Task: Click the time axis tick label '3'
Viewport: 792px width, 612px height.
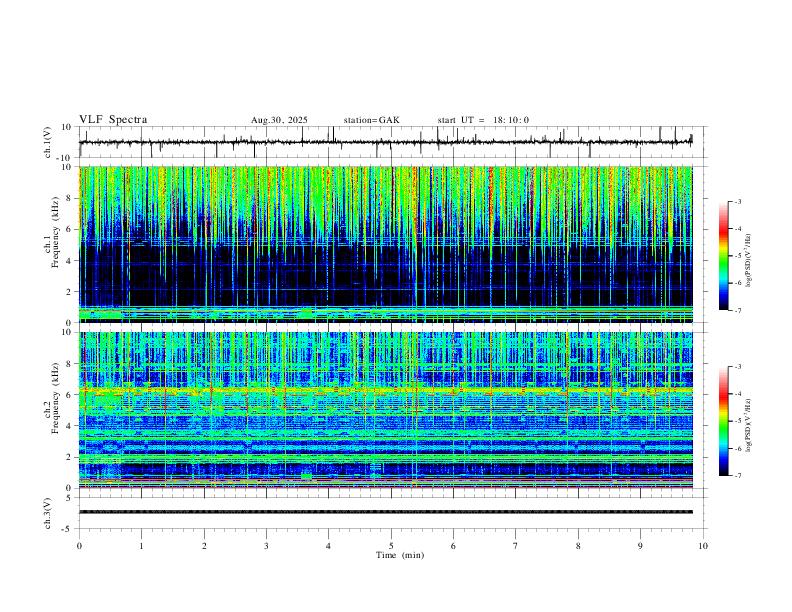Action: point(266,546)
